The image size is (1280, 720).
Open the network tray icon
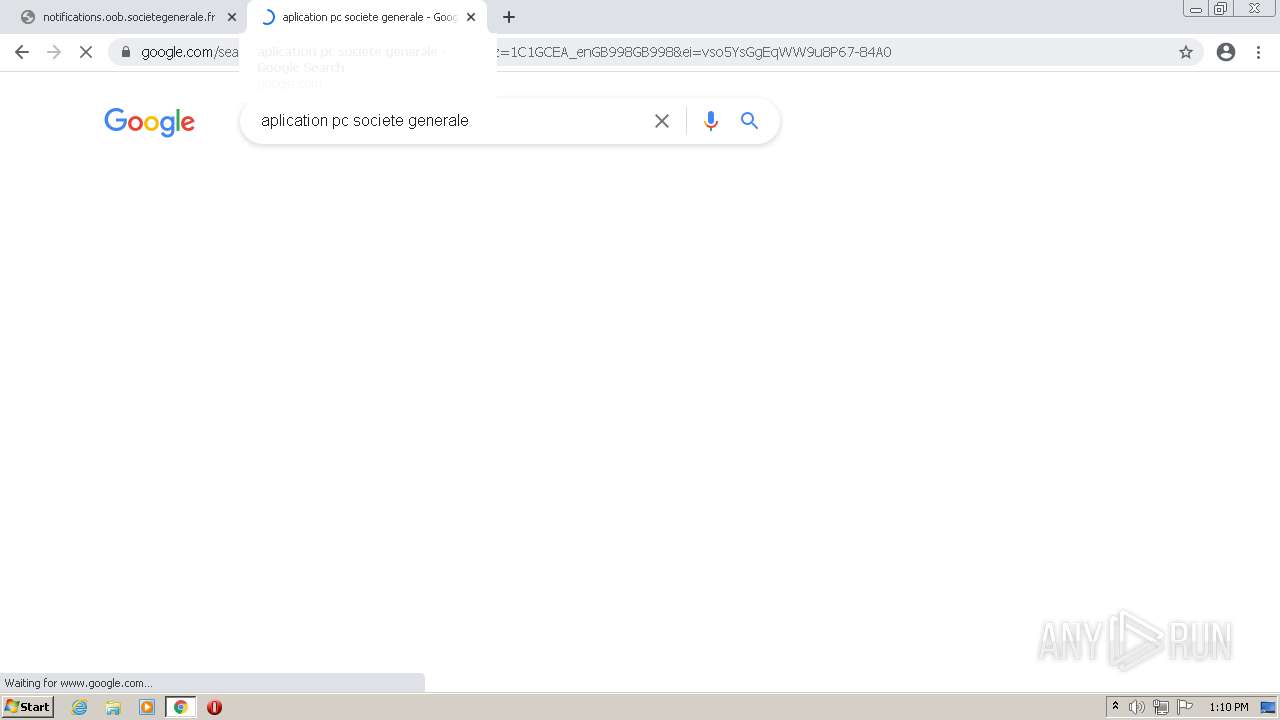(1161, 707)
